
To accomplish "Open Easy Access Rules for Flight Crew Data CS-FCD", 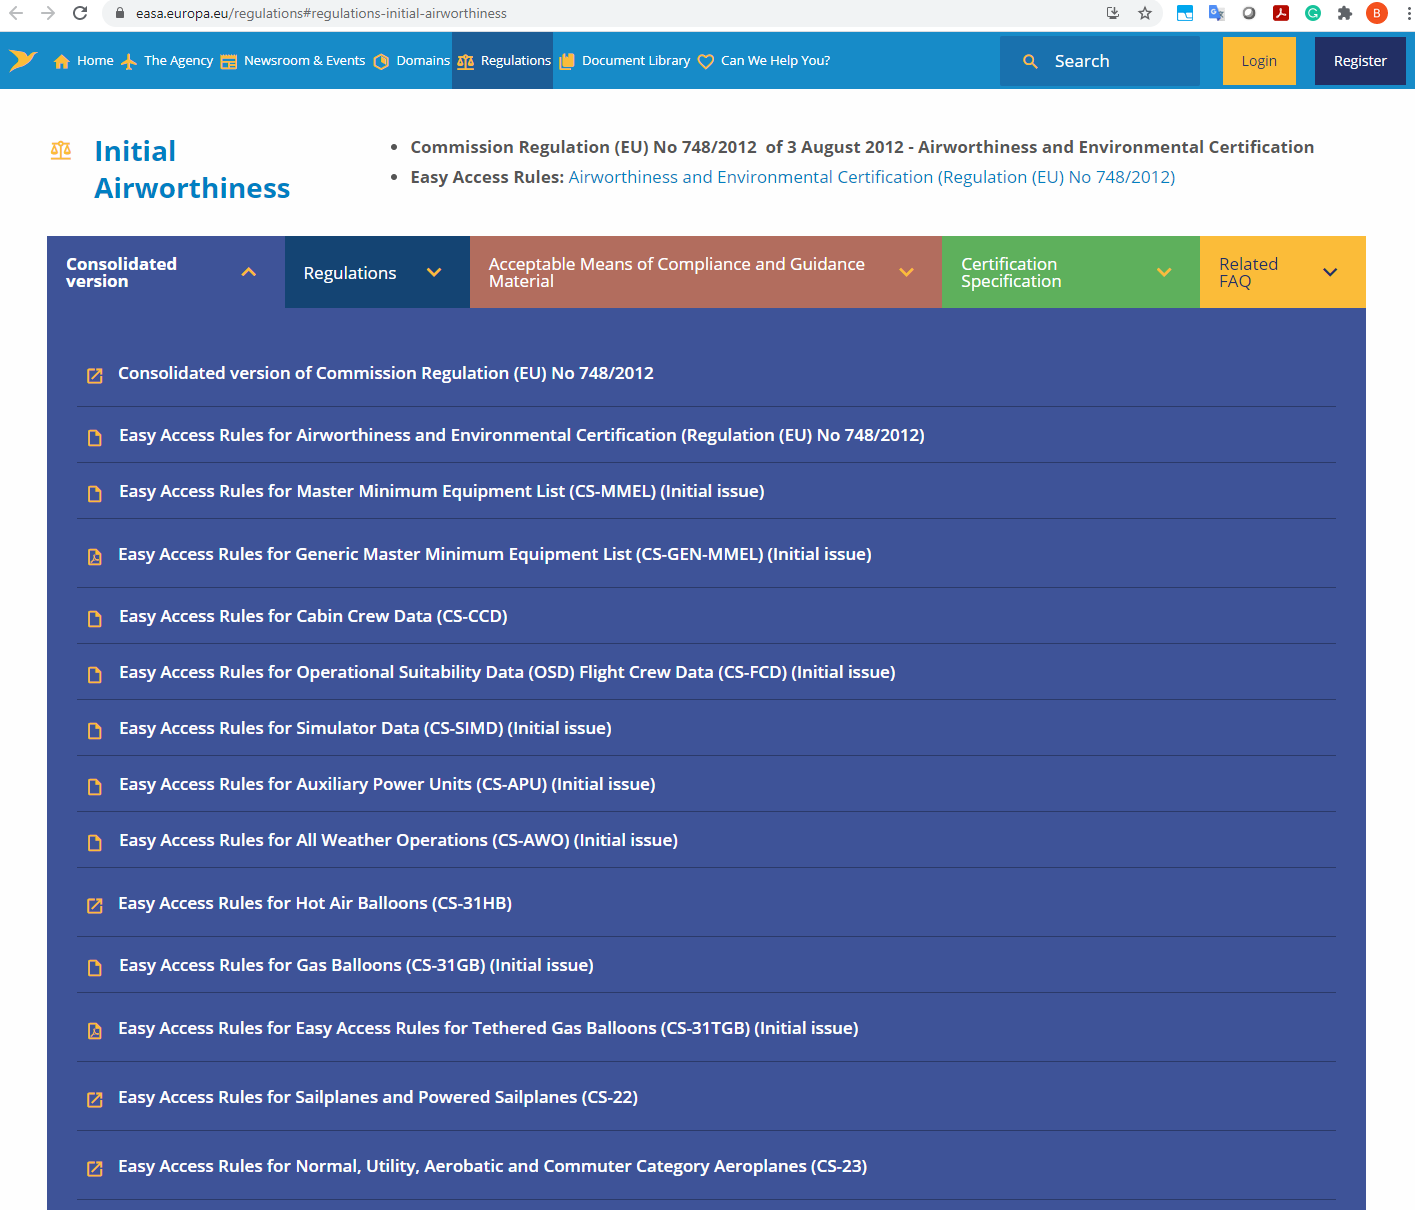I will click(x=507, y=672).
